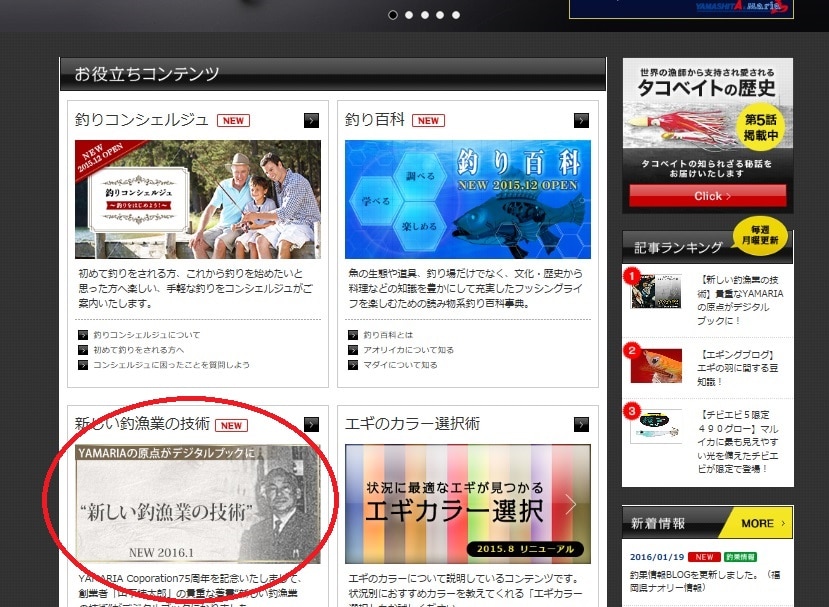Click the エギのカラー選択術 card title
The image size is (829, 607).
tap(412, 424)
